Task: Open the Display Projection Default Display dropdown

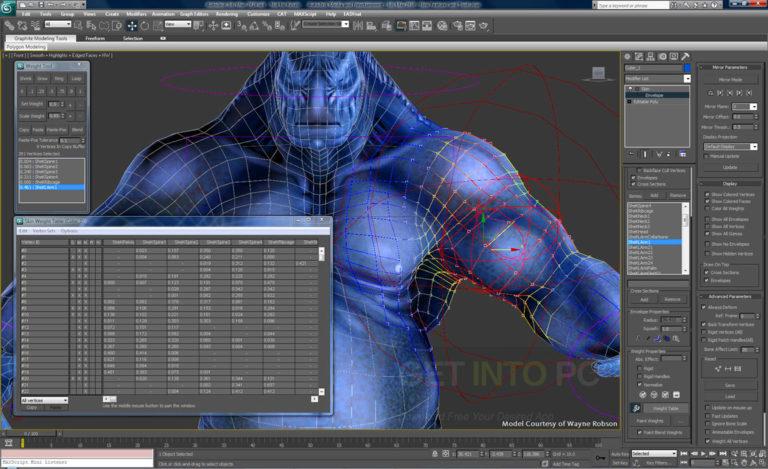Action: [x=730, y=146]
